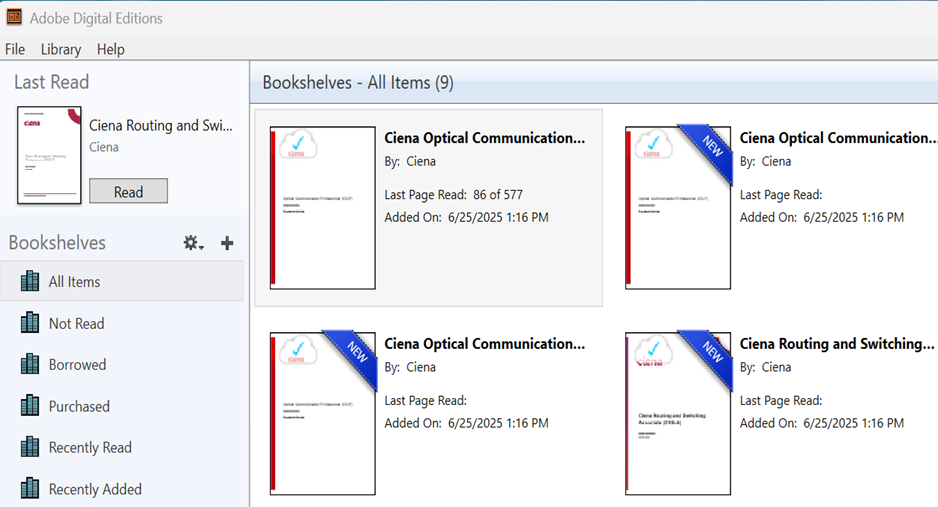
Task: Click the Adobe Digital Editions app icon
Action: click(x=14, y=17)
